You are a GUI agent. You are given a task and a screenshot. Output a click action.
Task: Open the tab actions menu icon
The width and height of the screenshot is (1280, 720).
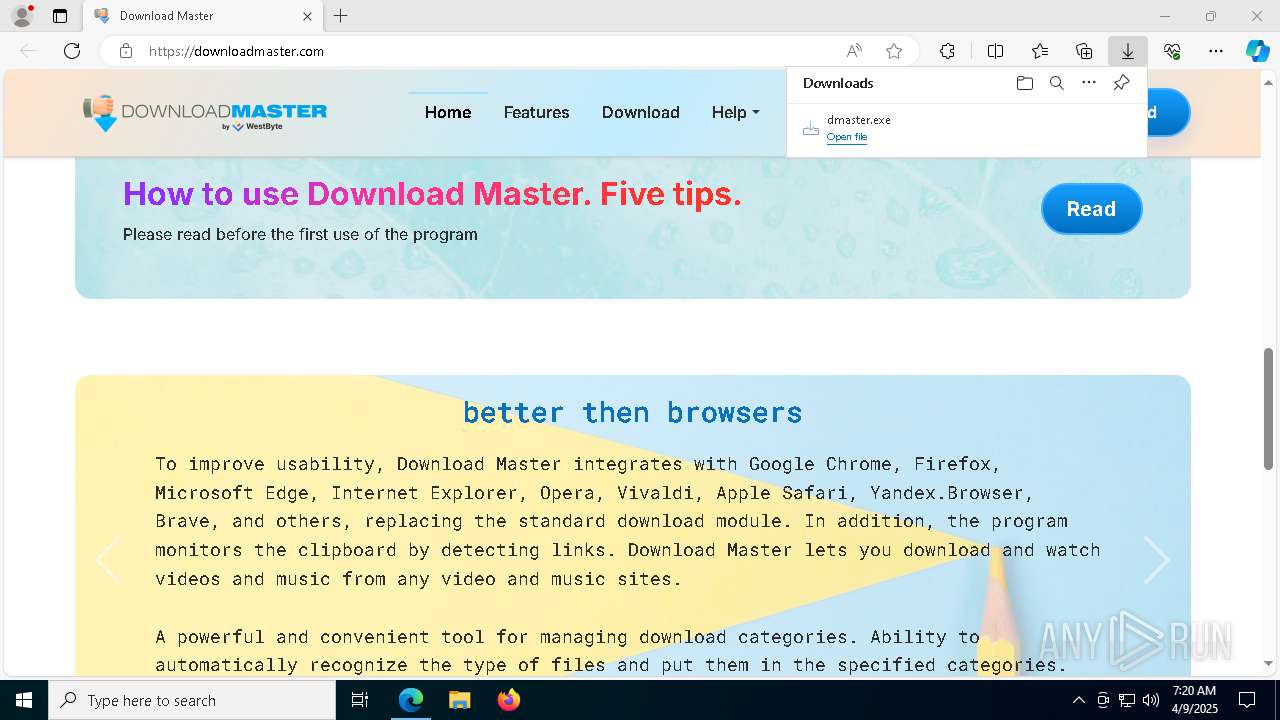60,16
